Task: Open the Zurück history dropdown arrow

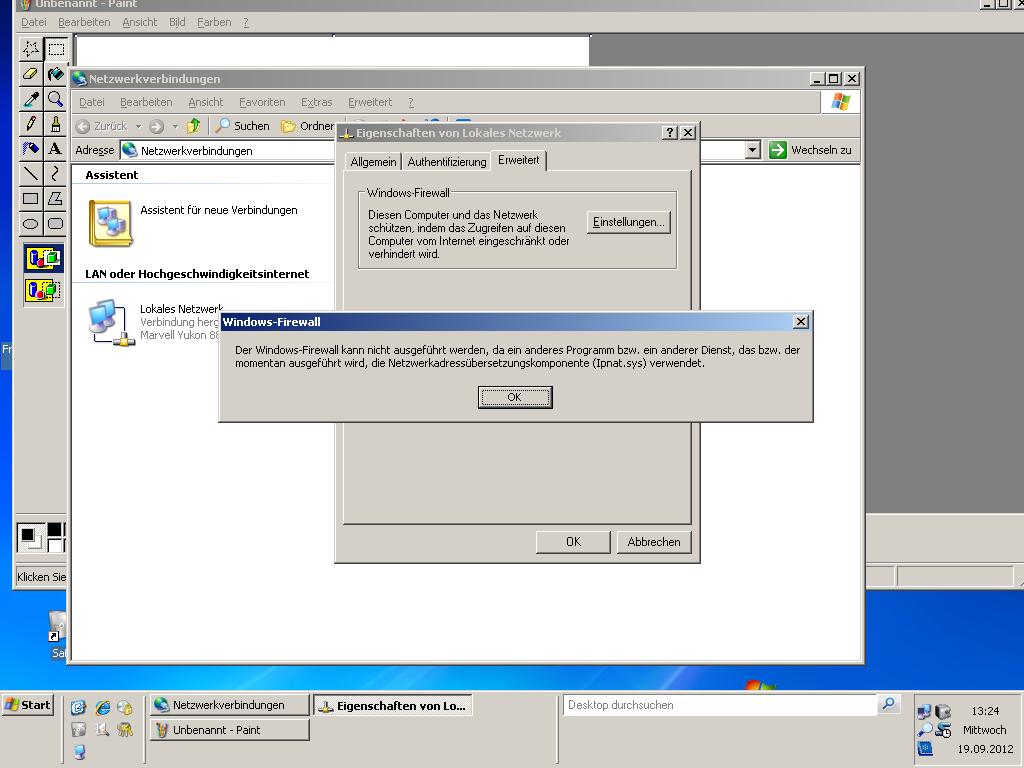Action: pos(138,126)
